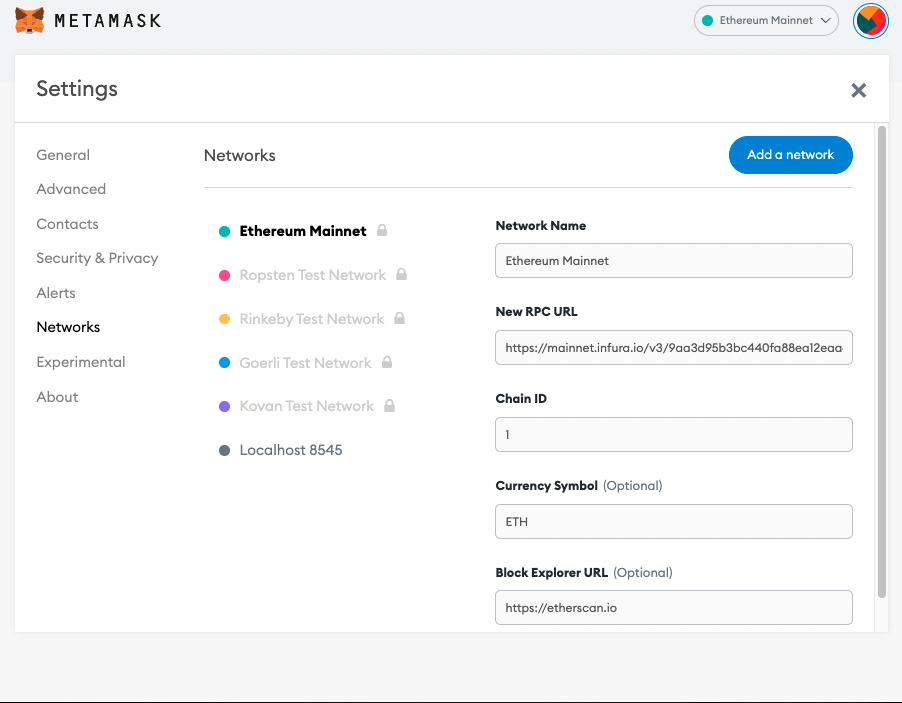Click the lock icon beside Kovan Test Network

[389, 406]
